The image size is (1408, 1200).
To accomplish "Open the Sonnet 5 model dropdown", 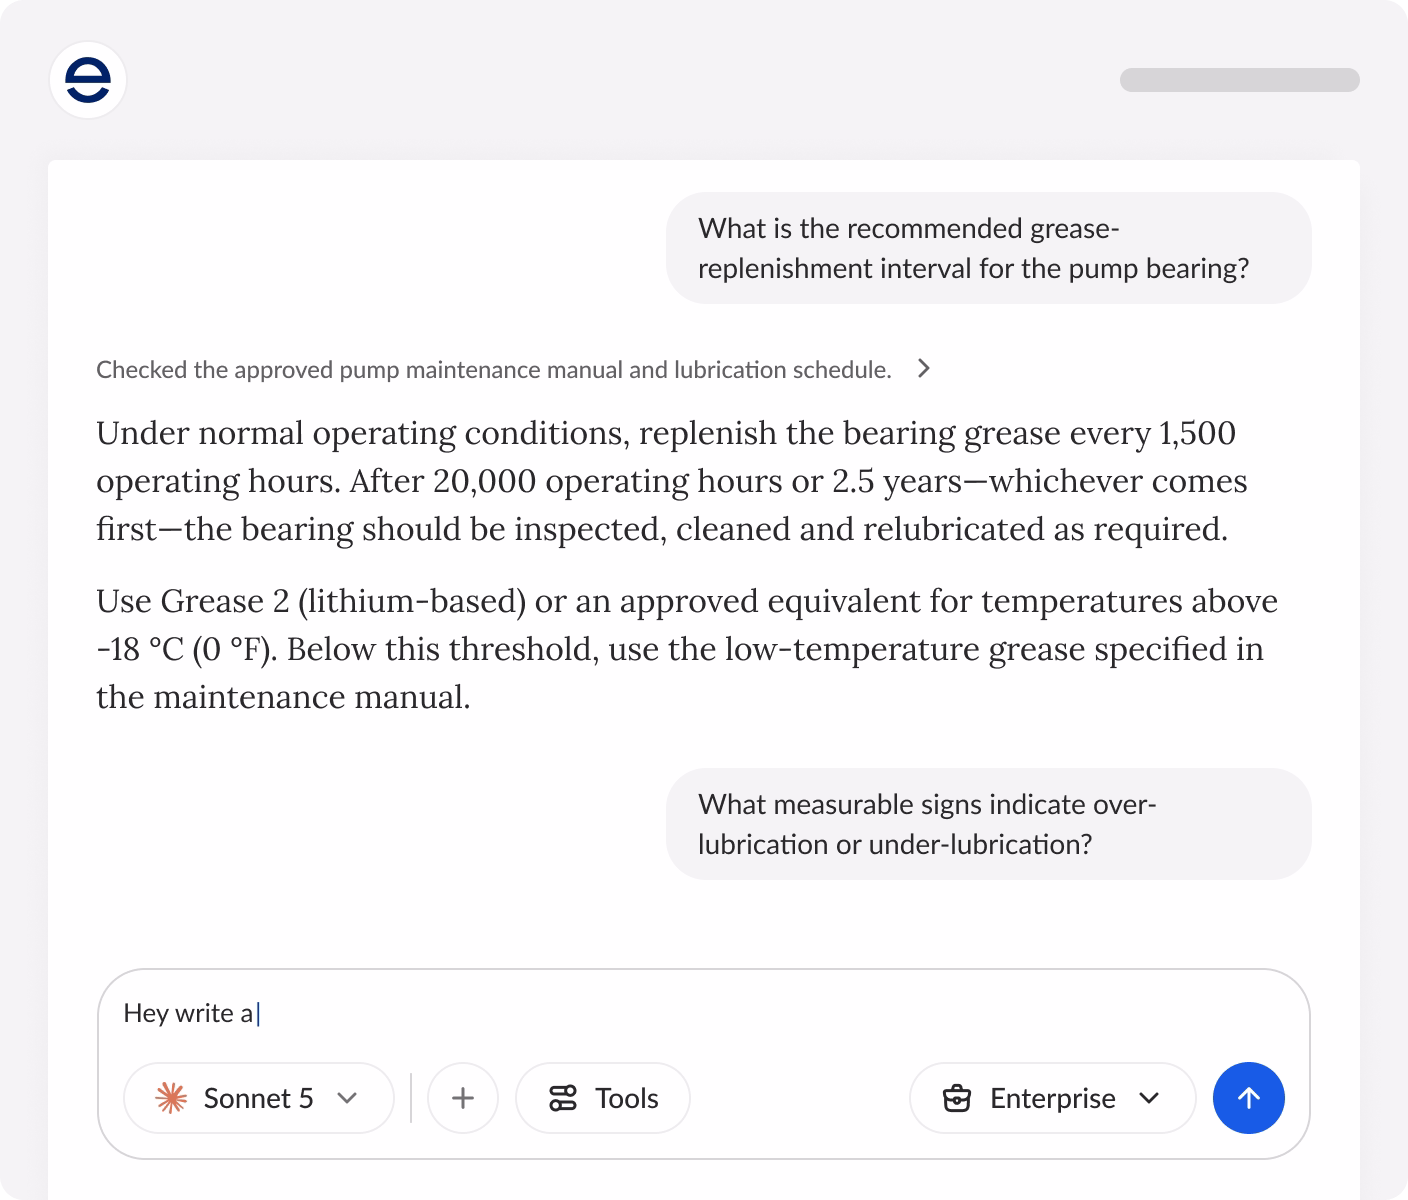I will [259, 1098].
